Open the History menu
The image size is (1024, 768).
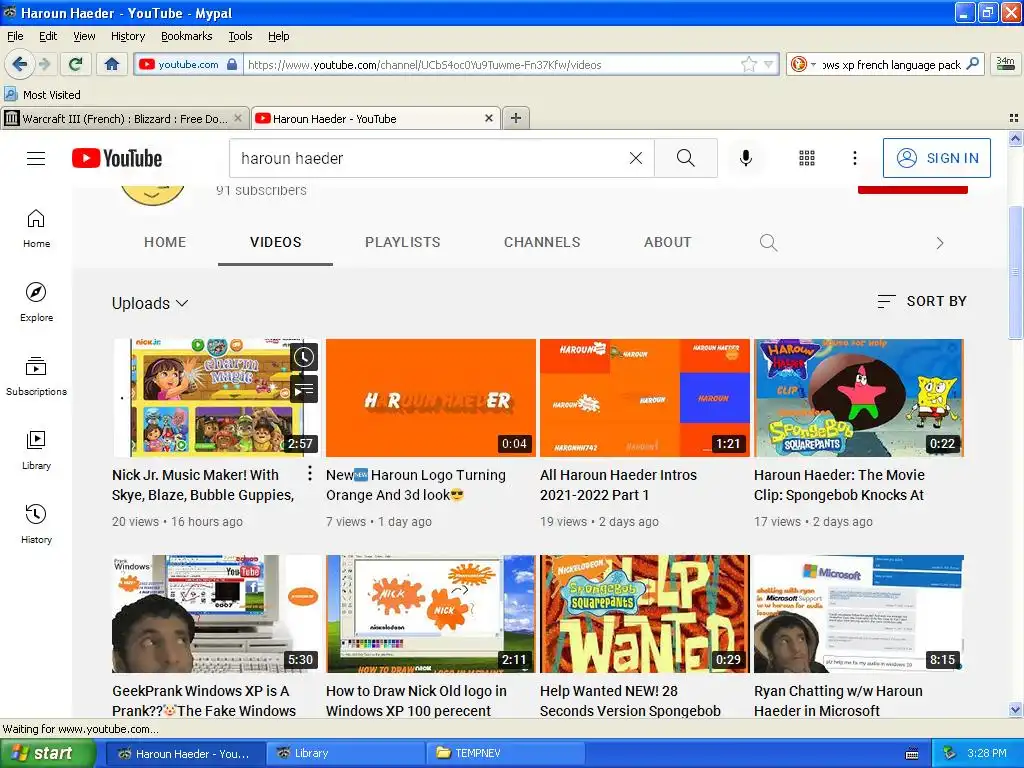(127, 37)
